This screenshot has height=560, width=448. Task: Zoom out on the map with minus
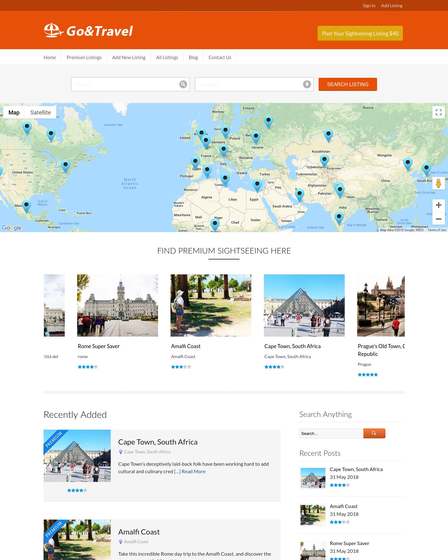[x=438, y=219]
